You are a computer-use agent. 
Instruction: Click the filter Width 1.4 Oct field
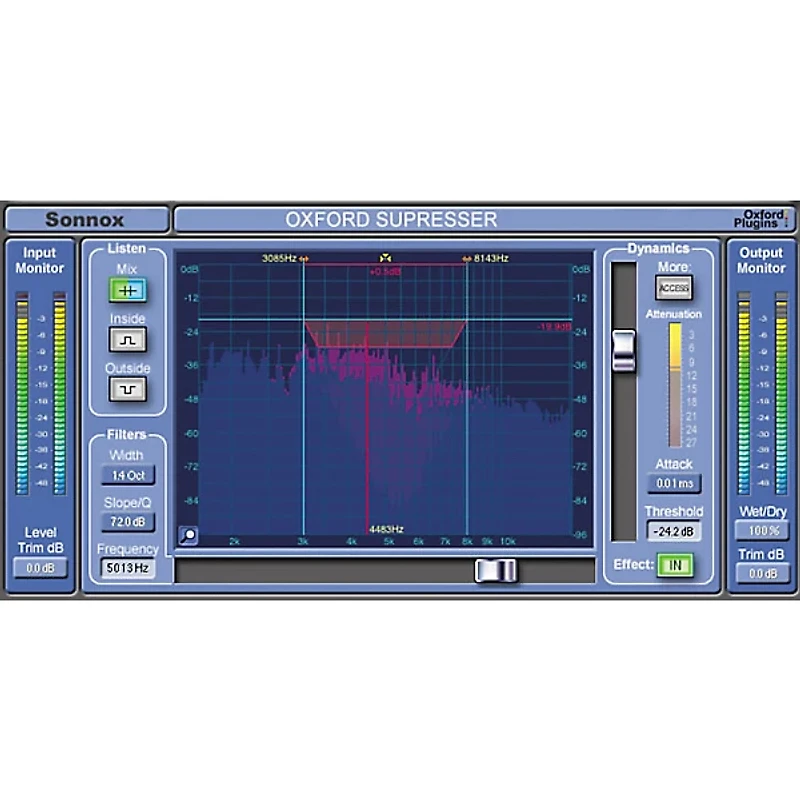click(130, 473)
